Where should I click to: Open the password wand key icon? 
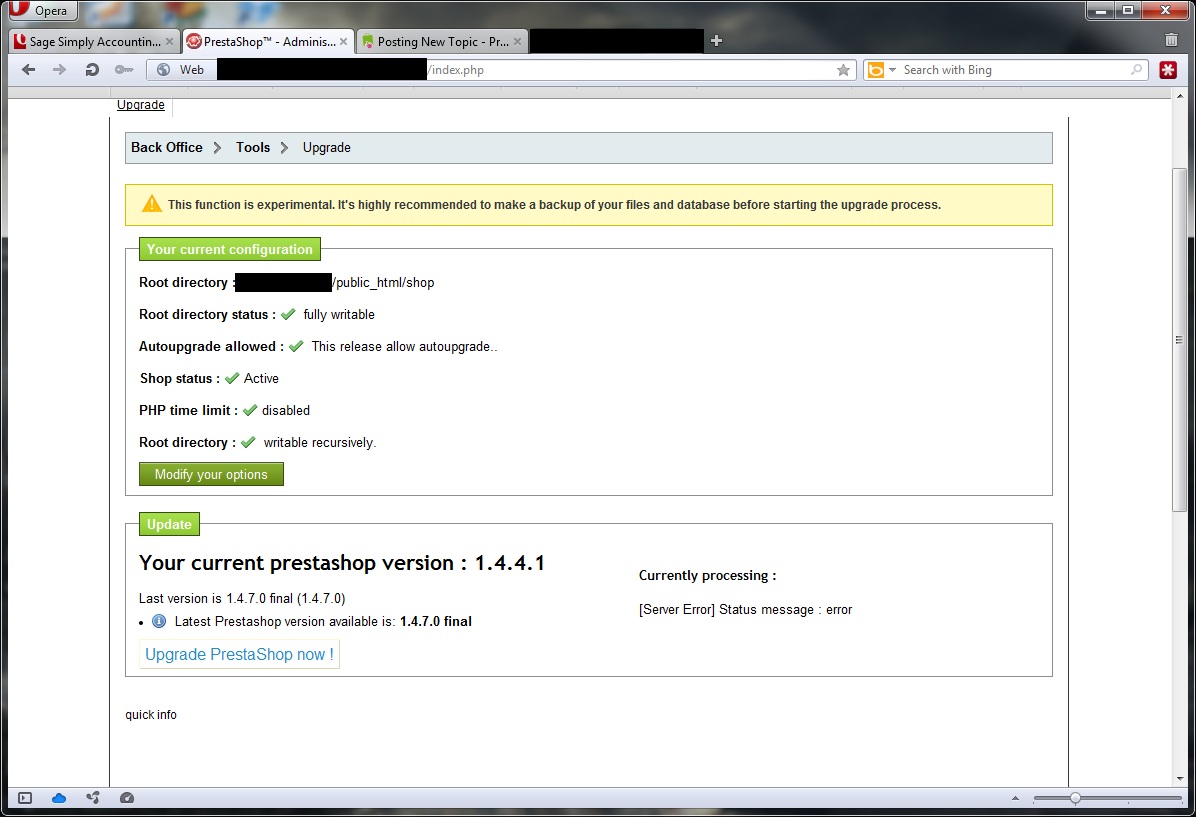coord(124,69)
